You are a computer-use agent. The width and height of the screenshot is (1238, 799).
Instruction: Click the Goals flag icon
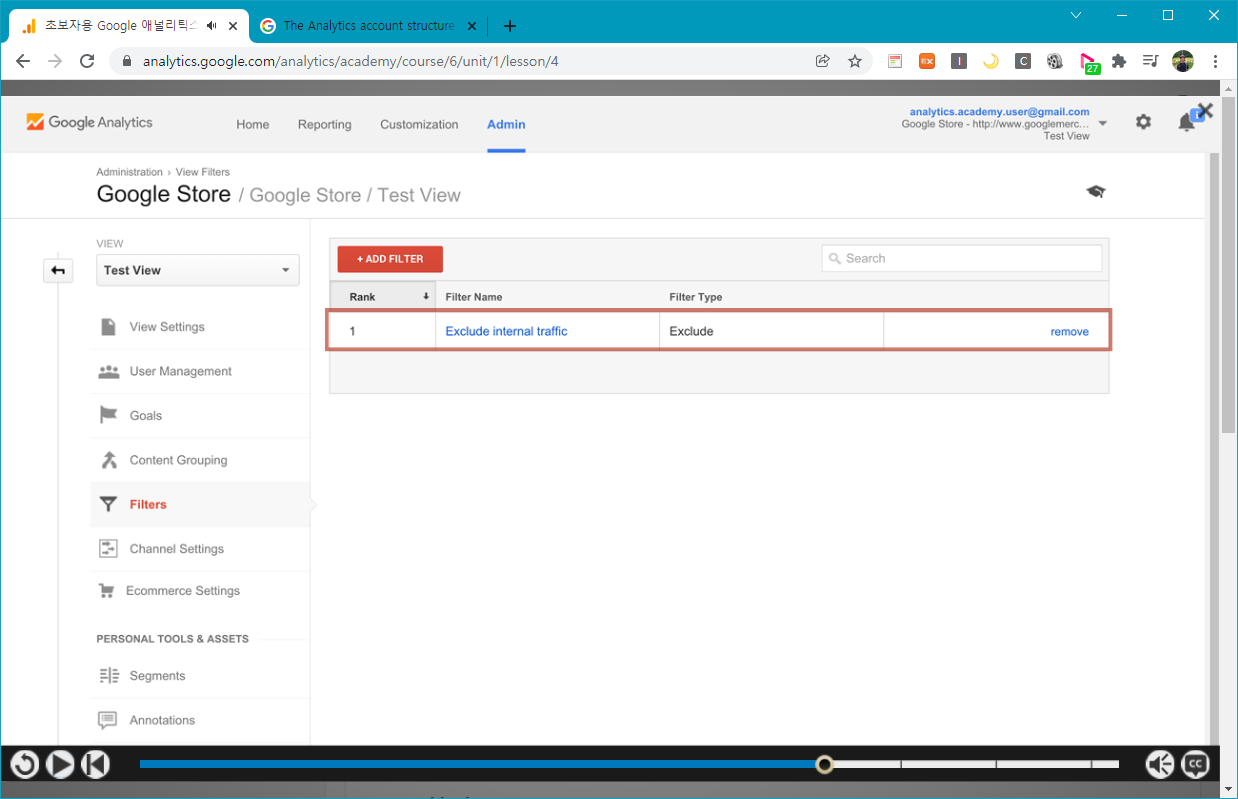click(108, 415)
